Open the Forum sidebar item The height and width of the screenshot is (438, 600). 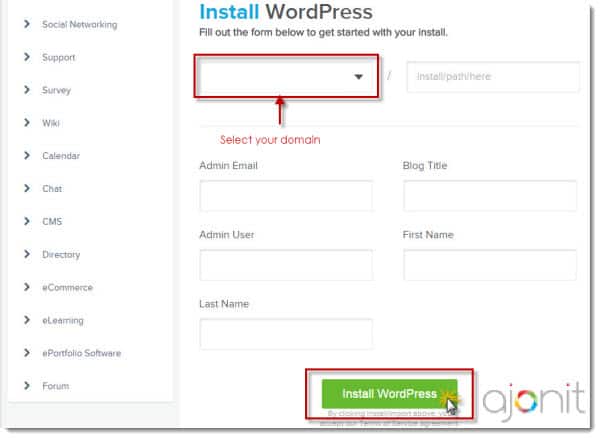click(x=56, y=386)
